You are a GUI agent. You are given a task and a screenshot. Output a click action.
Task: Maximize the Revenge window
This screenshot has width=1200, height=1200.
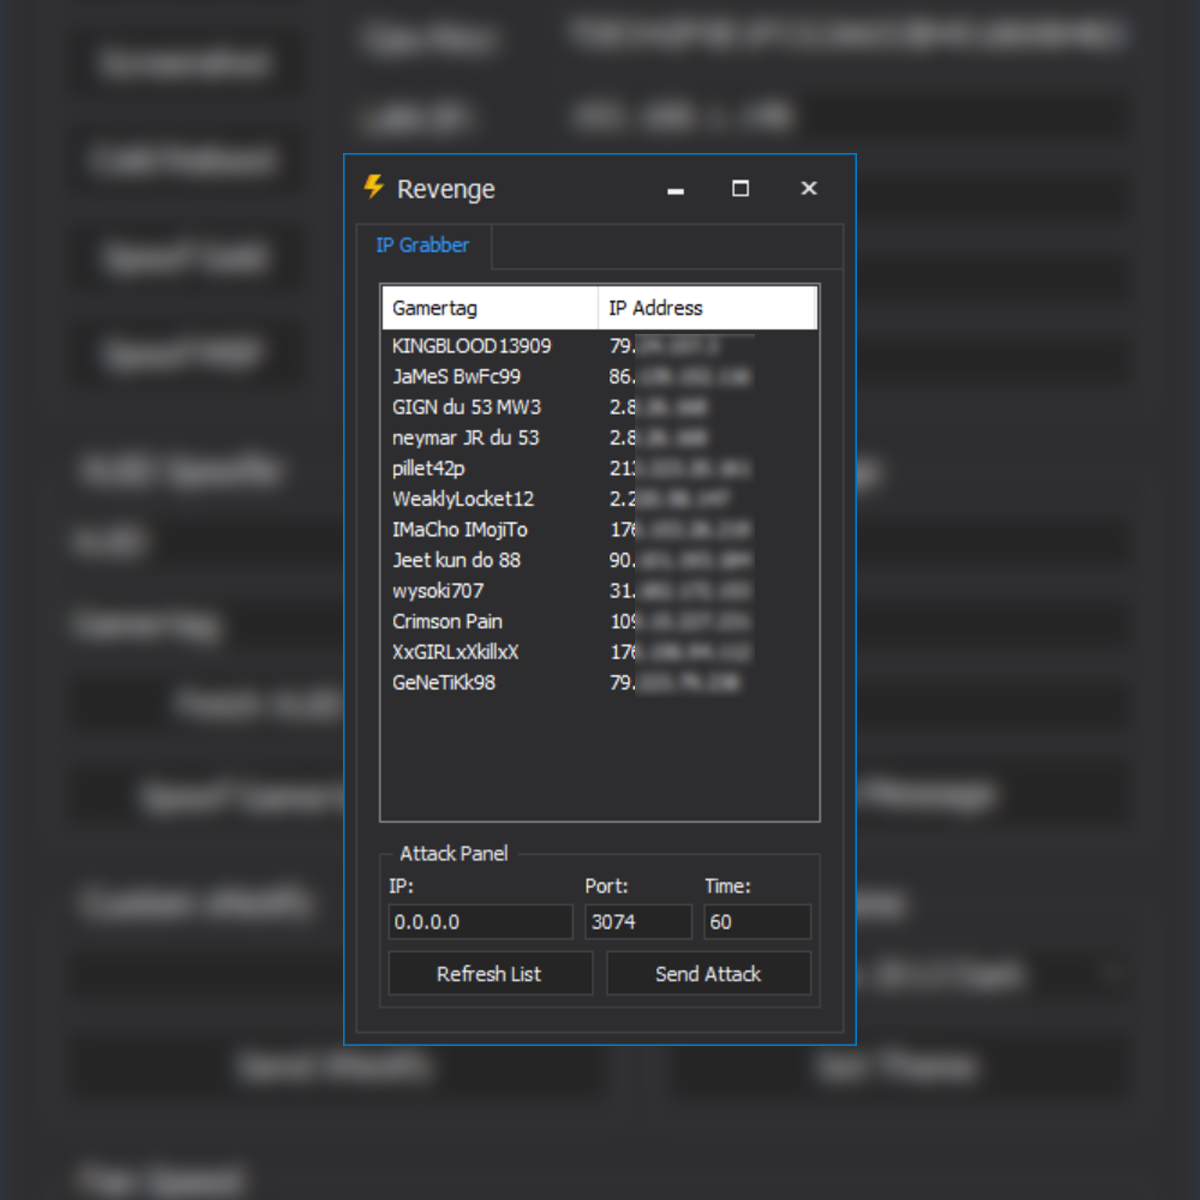pyautogui.click(x=740, y=188)
